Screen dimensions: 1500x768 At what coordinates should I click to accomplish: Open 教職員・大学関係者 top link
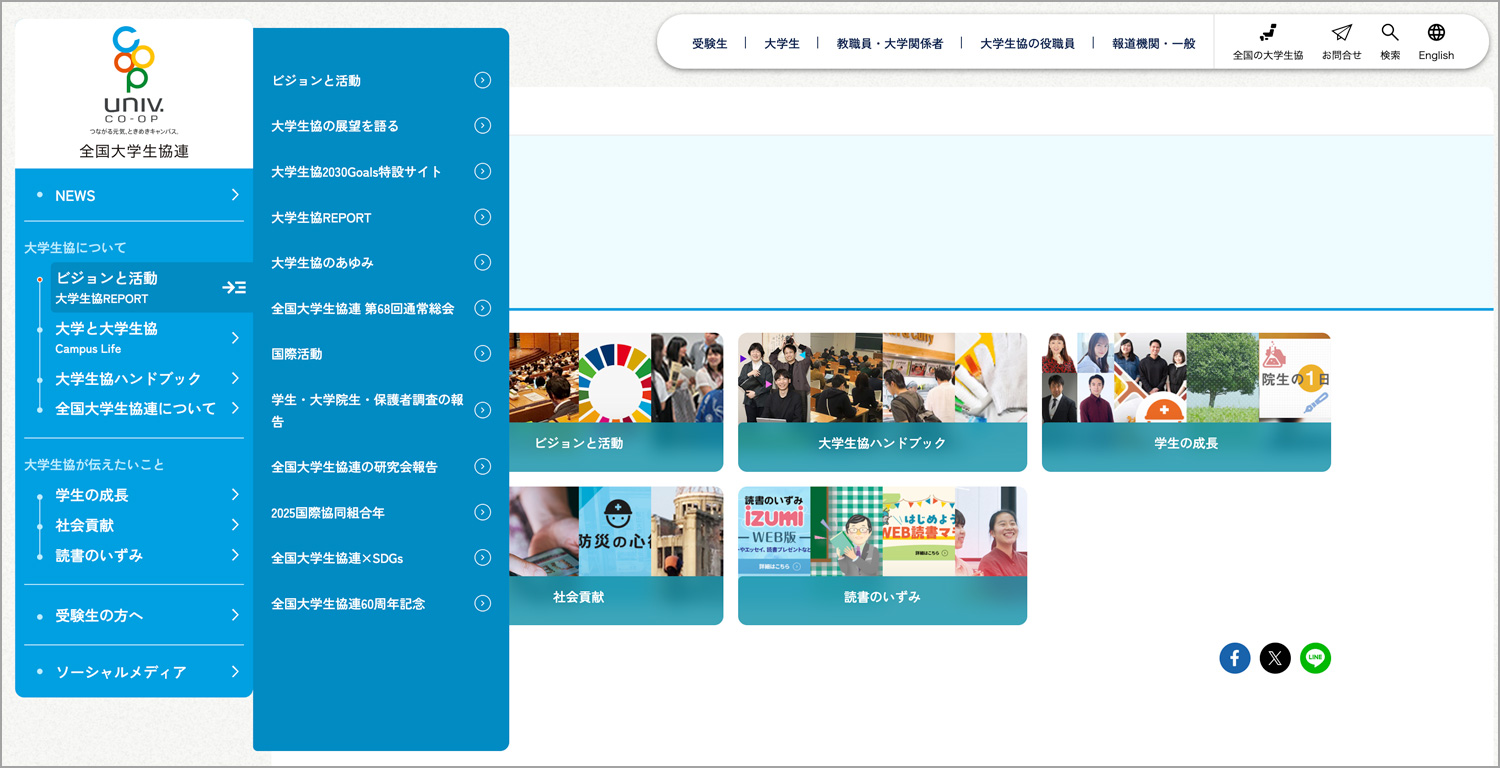[889, 44]
